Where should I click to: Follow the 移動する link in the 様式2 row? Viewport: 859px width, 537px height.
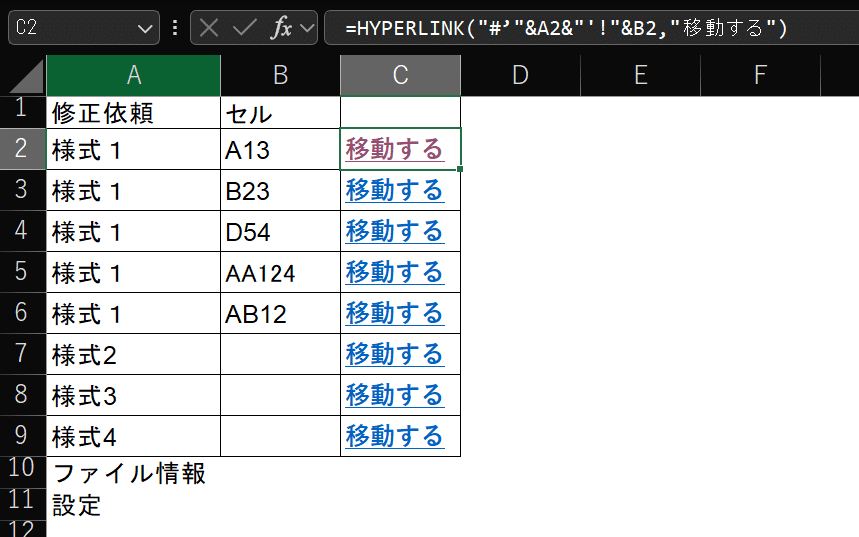394,354
